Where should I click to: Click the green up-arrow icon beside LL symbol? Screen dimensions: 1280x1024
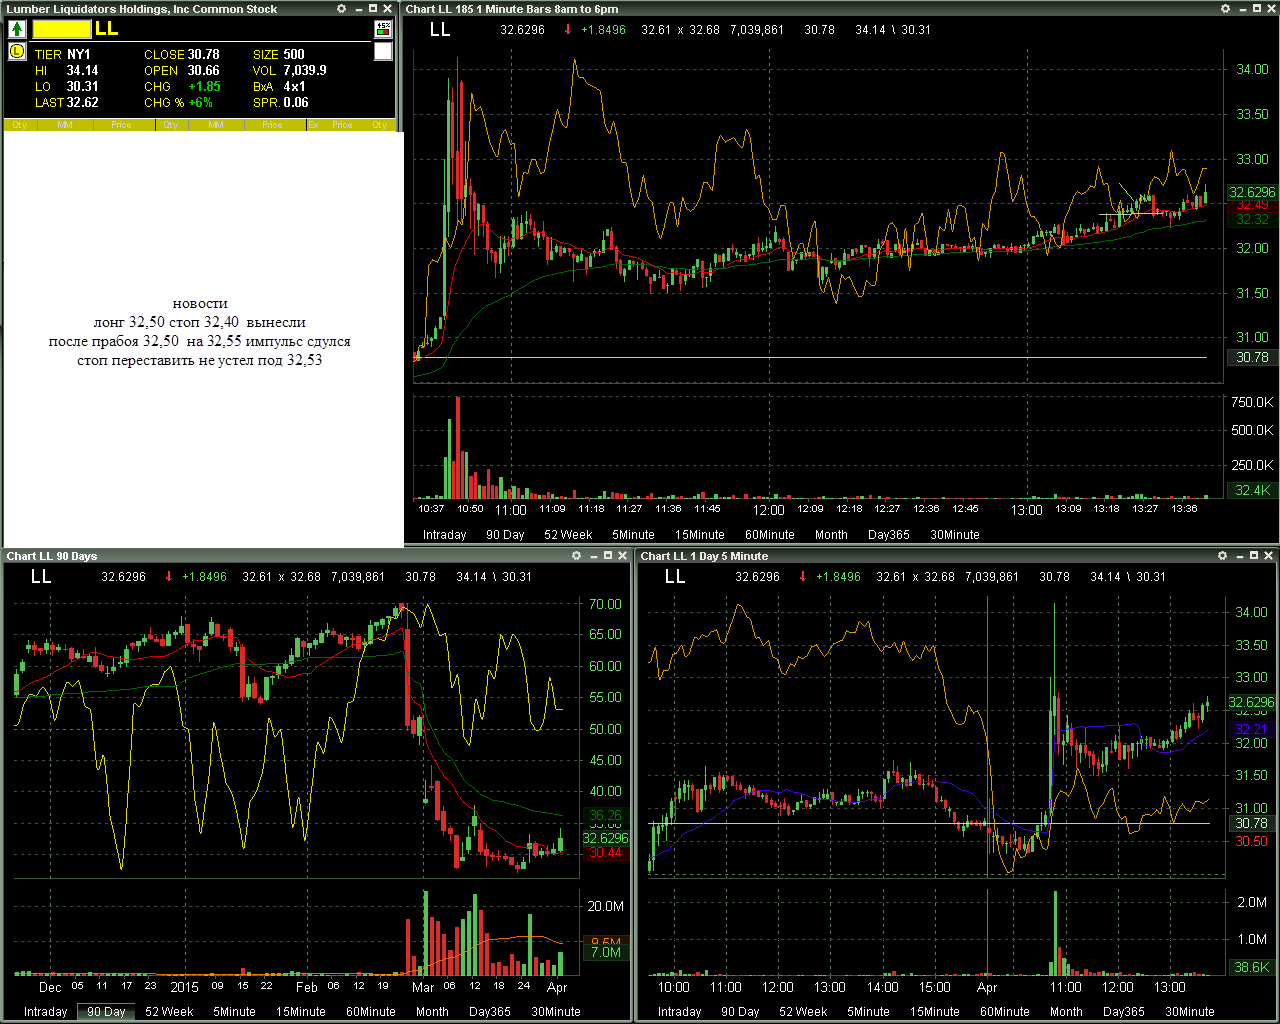[x=17, y=30]
